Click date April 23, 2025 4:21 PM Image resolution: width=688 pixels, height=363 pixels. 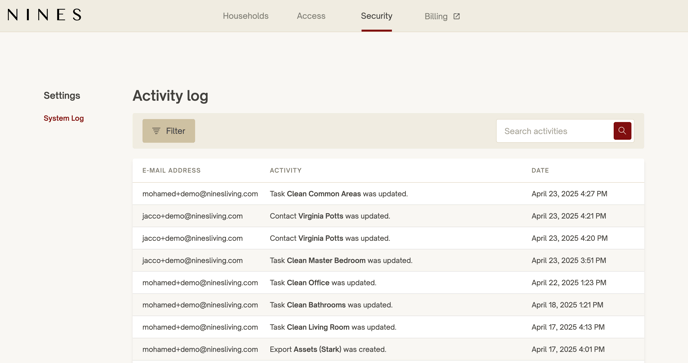click(x=569, y=216)
